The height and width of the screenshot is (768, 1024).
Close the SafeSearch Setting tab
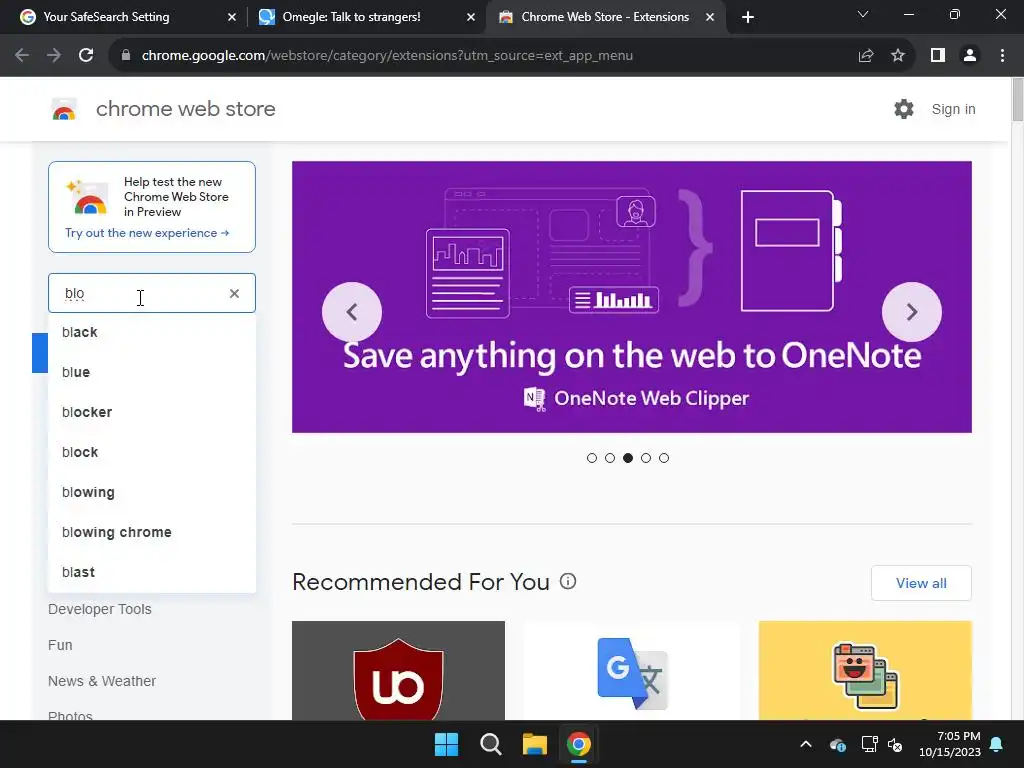tap(232, 17)
